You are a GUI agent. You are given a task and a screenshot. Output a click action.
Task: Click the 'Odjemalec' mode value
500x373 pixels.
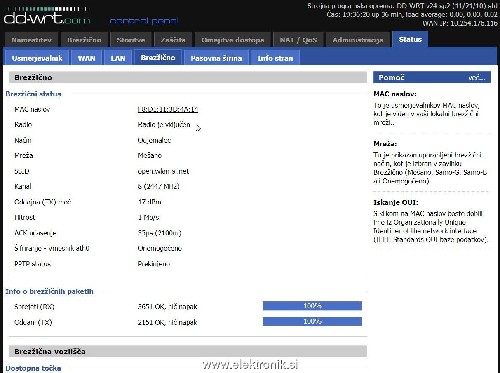154,140
